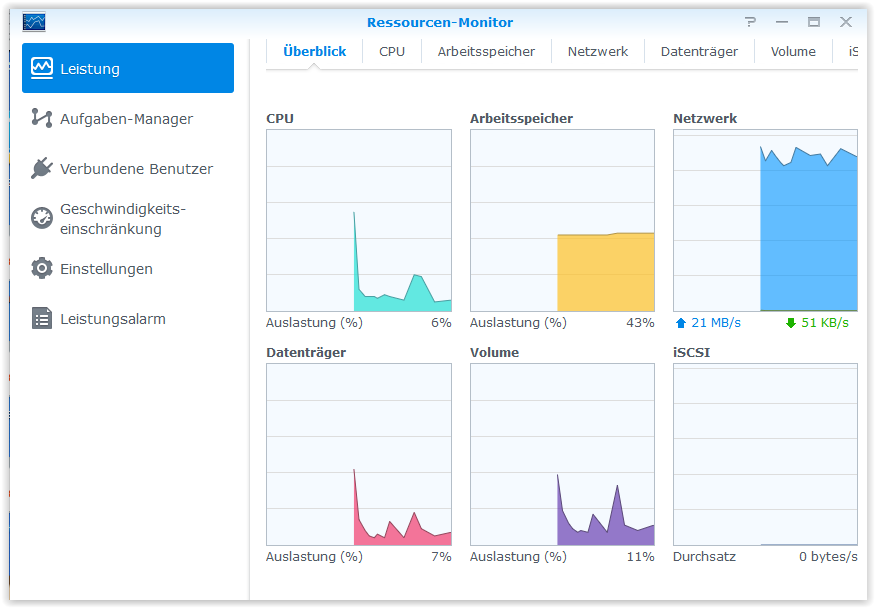The height and width of the screenshot is (608, 875).
Task: Switch to the CPU tab
Action: click(392, 51)
